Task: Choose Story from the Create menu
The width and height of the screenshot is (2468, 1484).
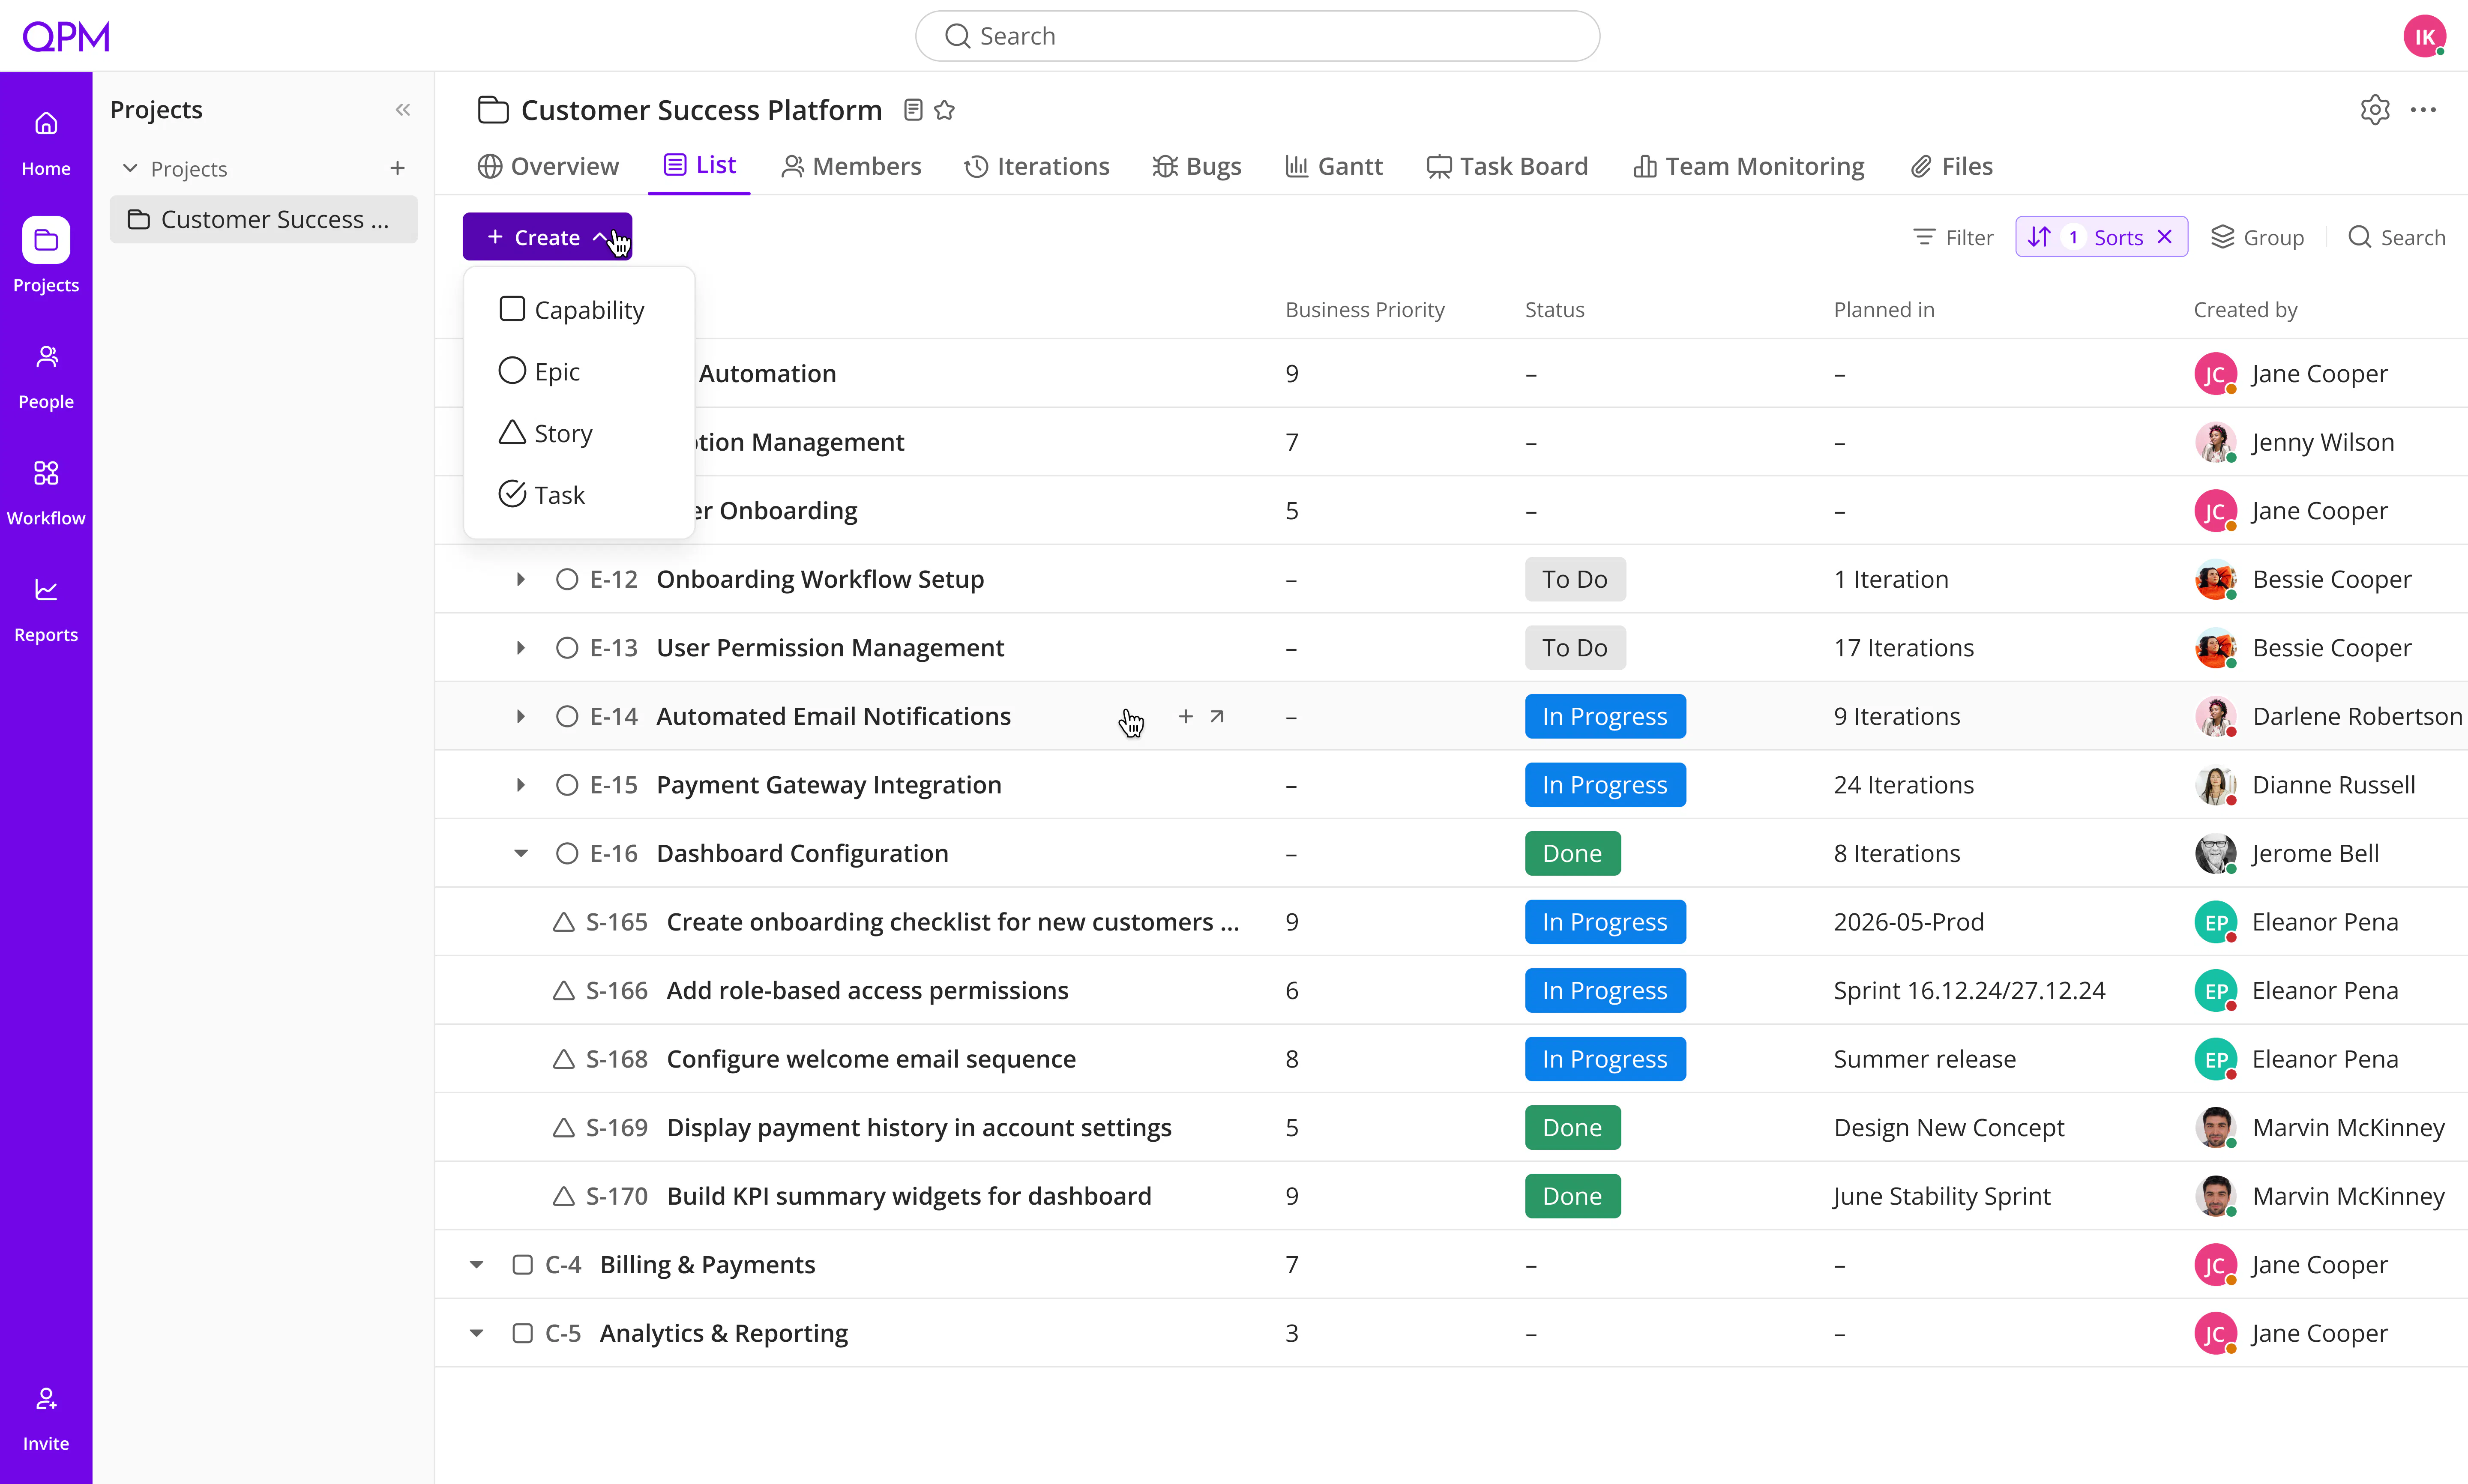Action: [578, 433]
